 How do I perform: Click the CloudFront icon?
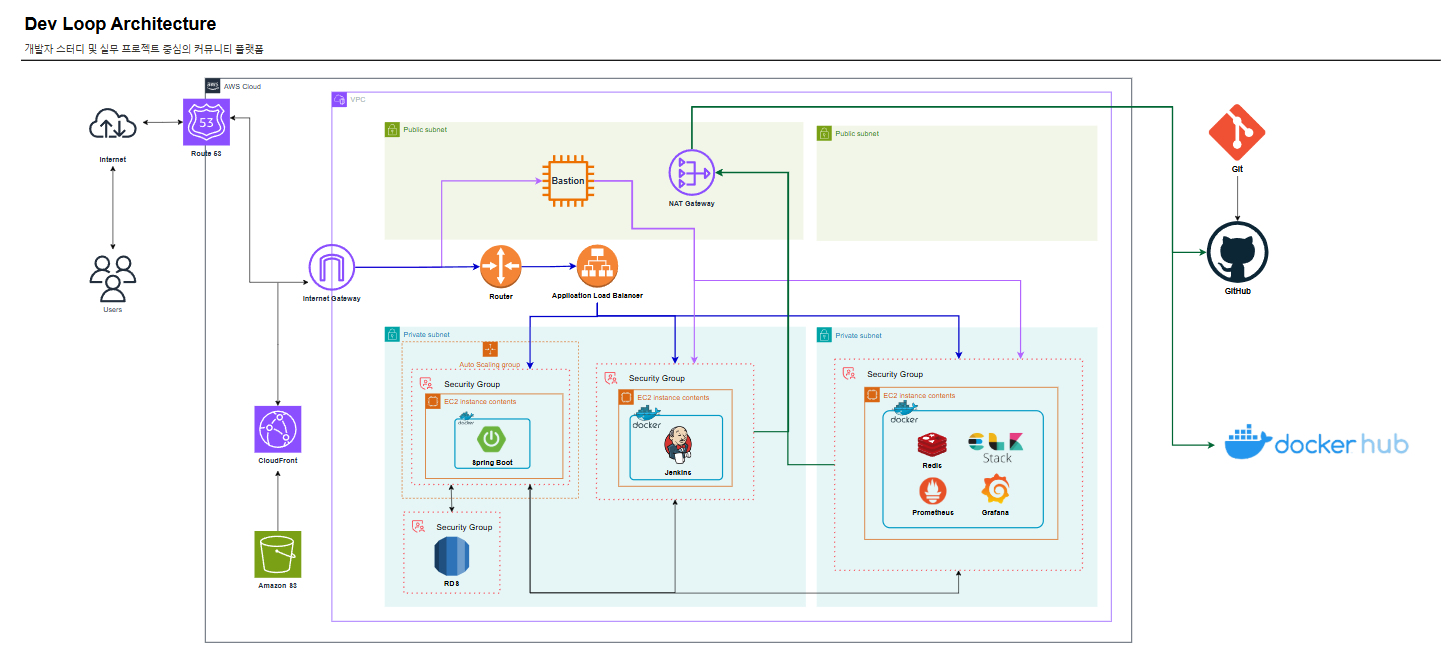coord(278,430)
